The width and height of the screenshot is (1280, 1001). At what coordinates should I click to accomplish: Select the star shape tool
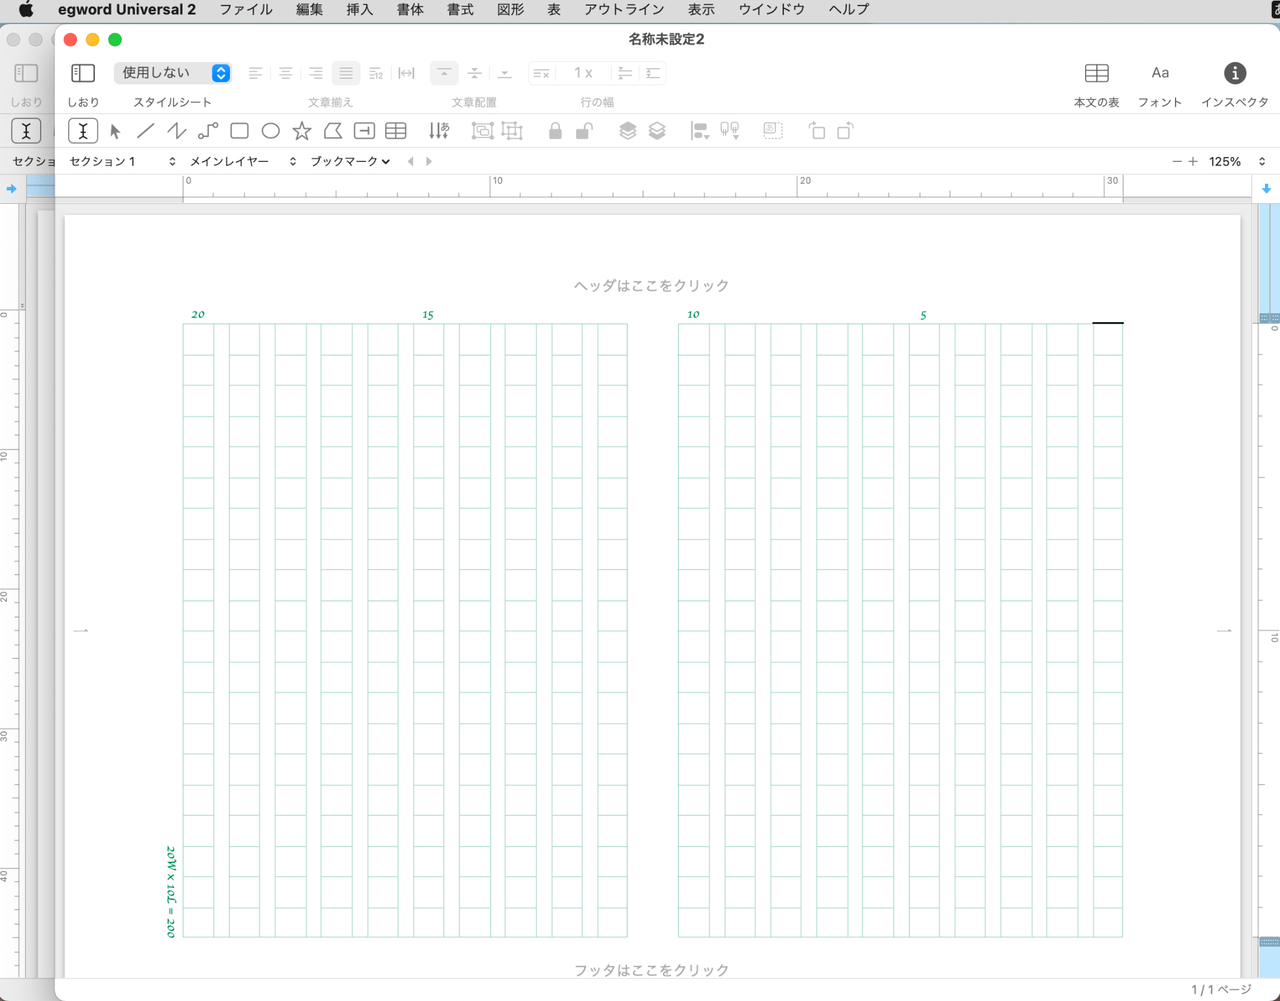[302, 131]
